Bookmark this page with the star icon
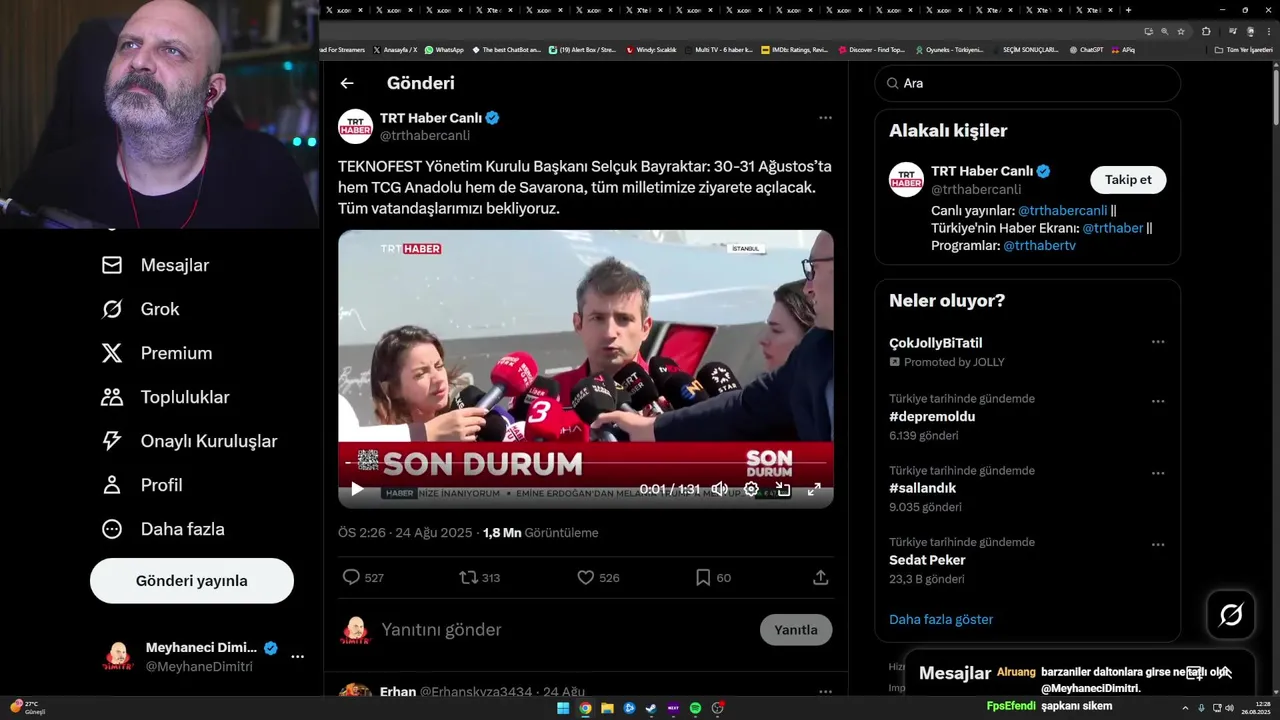 1181,31
